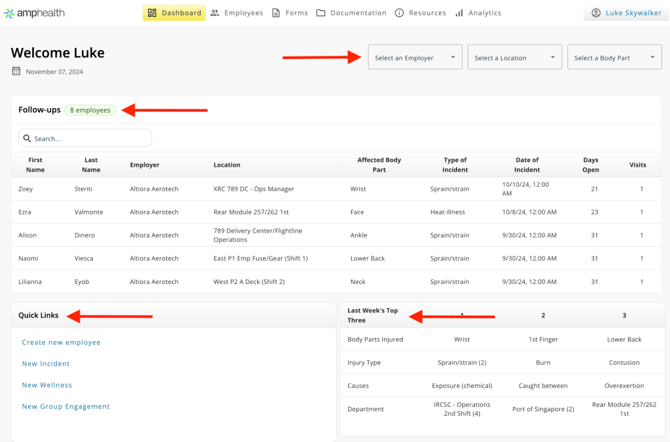Expand the Select an Employer dropdown

[415, 57]
